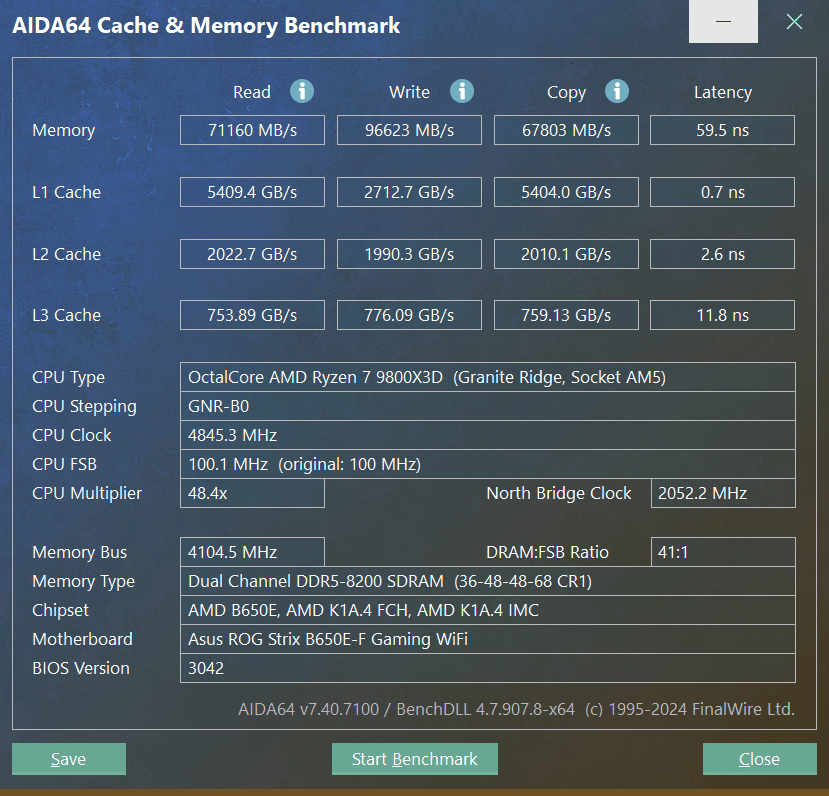
Task: Click the CPU Clock value 4845.3 MHz
Action: [x=487, y=435]
